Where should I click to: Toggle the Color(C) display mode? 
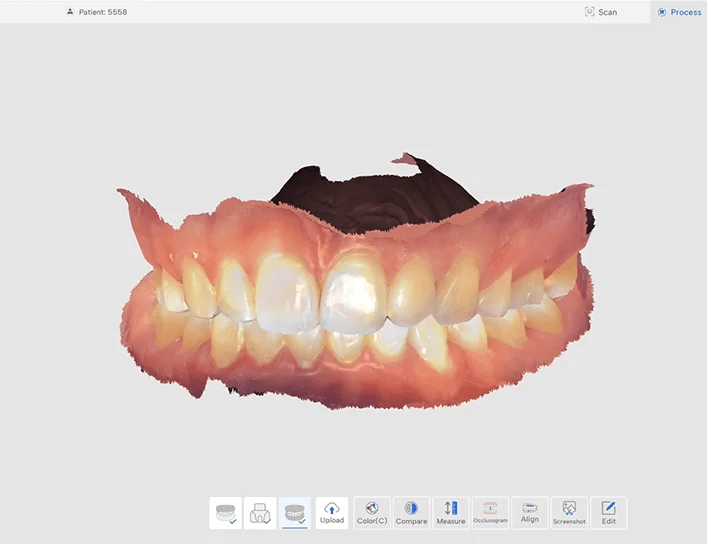372,513
